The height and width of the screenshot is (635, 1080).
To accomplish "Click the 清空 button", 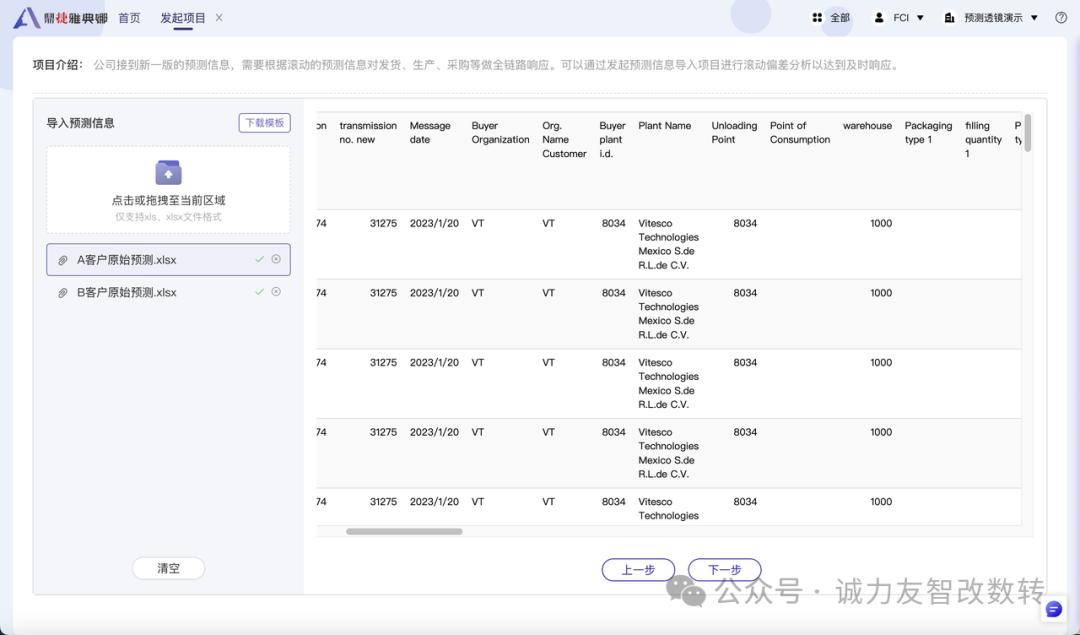I will click(168, 568).
